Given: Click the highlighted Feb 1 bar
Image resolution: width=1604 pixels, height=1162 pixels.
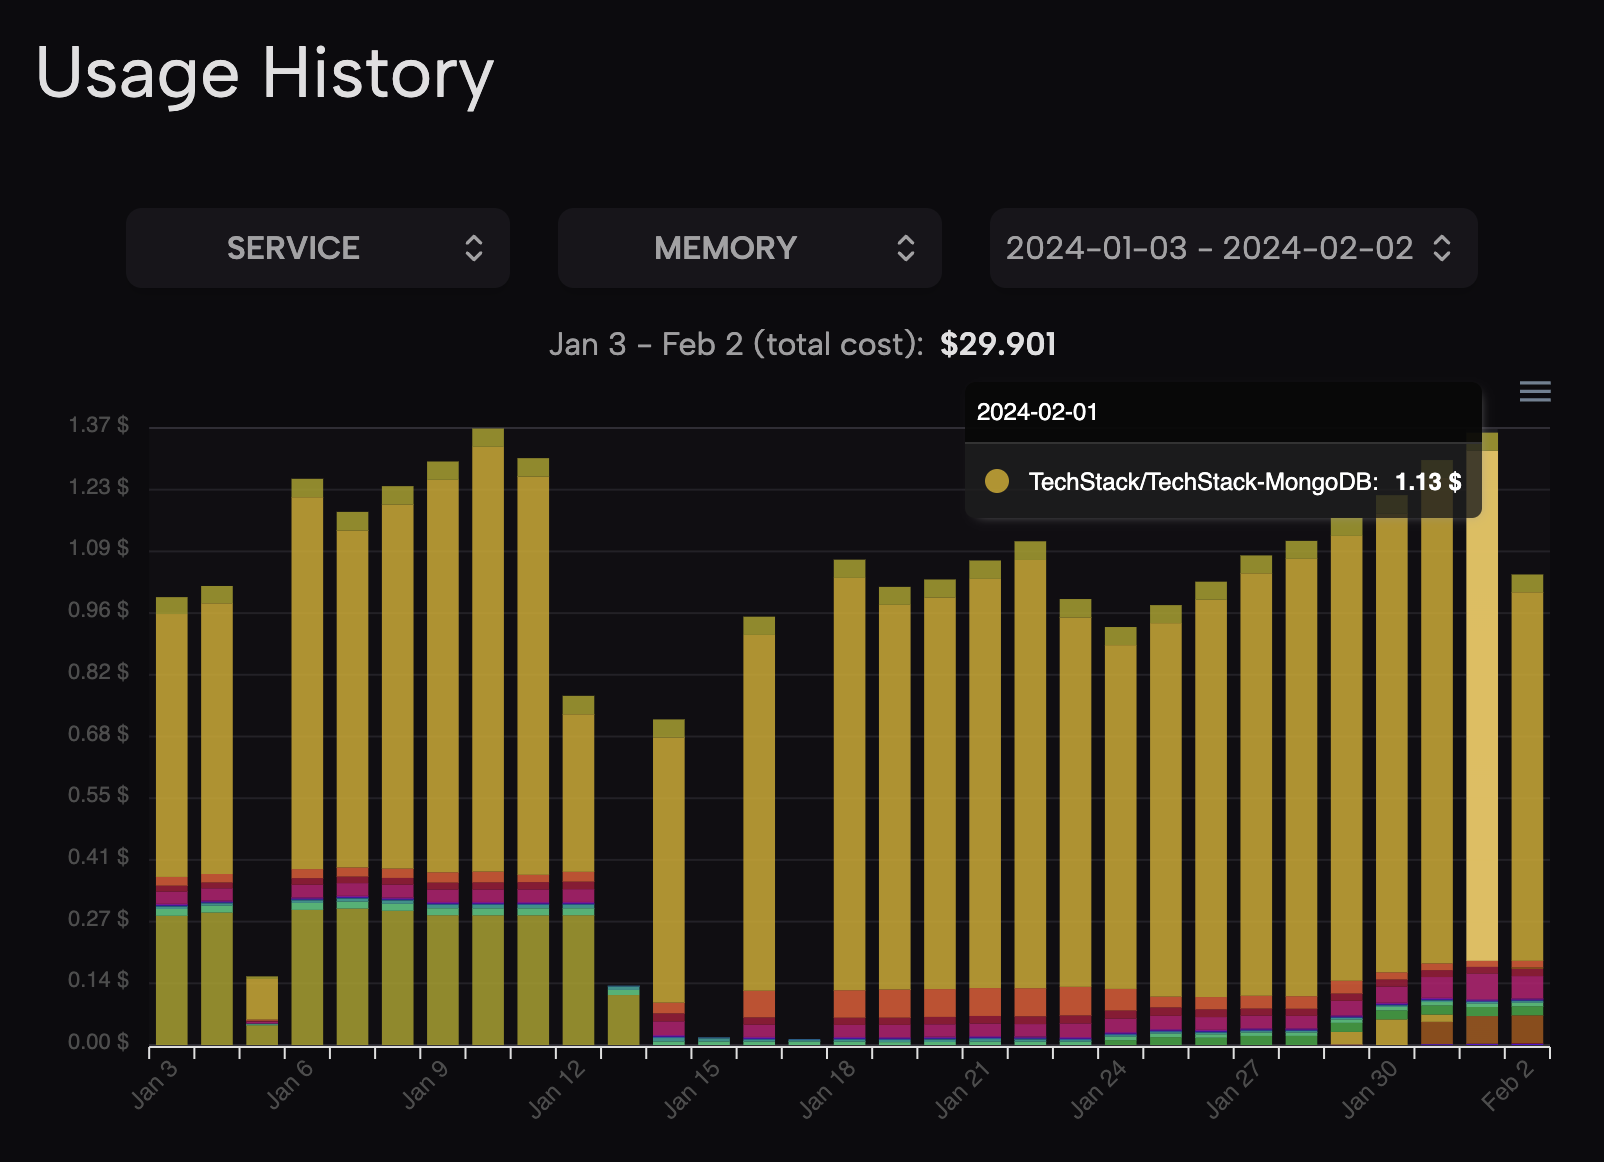Looking at the screenshot, I should click(1482, 739).
